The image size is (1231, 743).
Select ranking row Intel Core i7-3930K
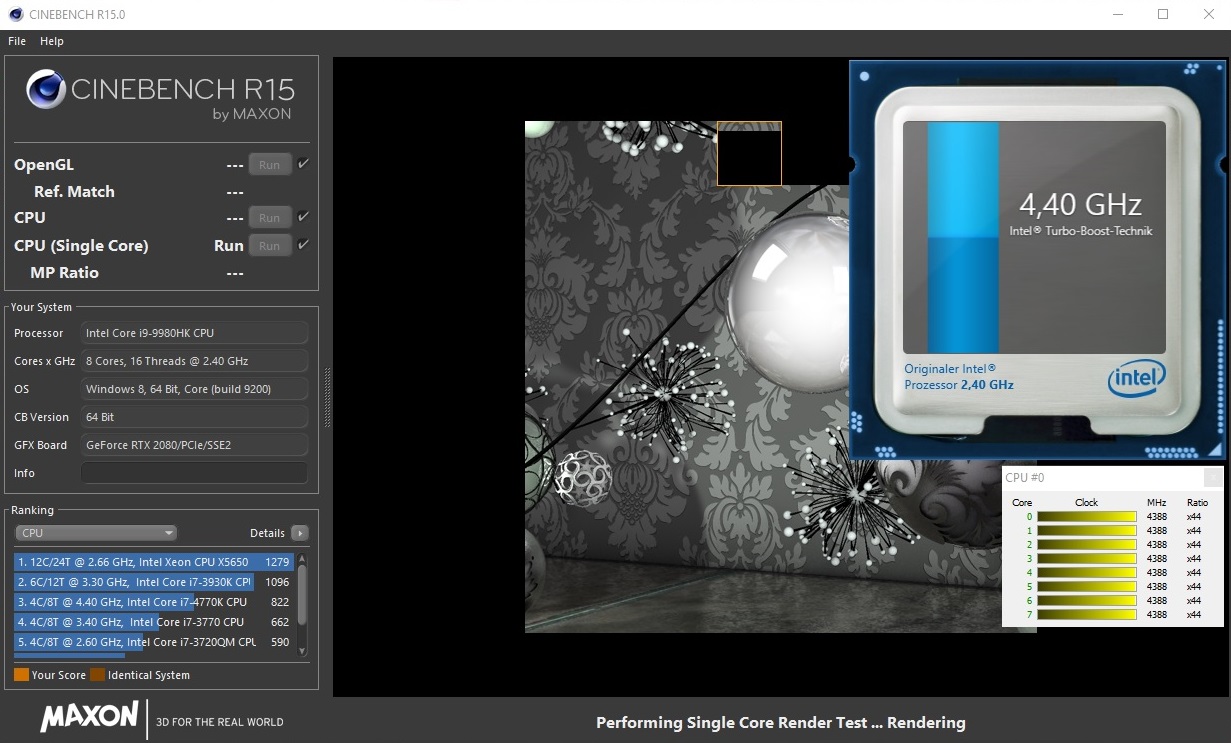coord(154,582)
